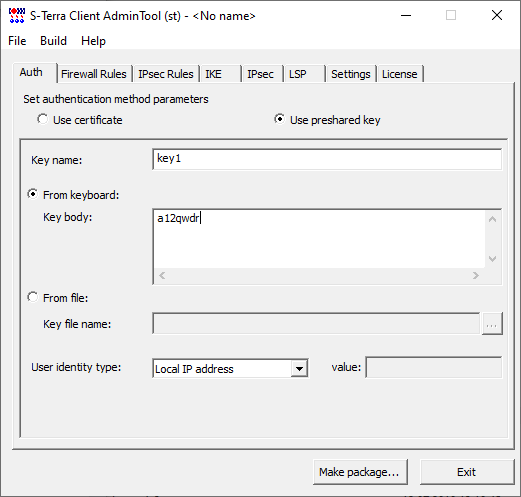Select the From keyboard radio option
Screen dimensions: 521x497
click(x=33, y=194)
